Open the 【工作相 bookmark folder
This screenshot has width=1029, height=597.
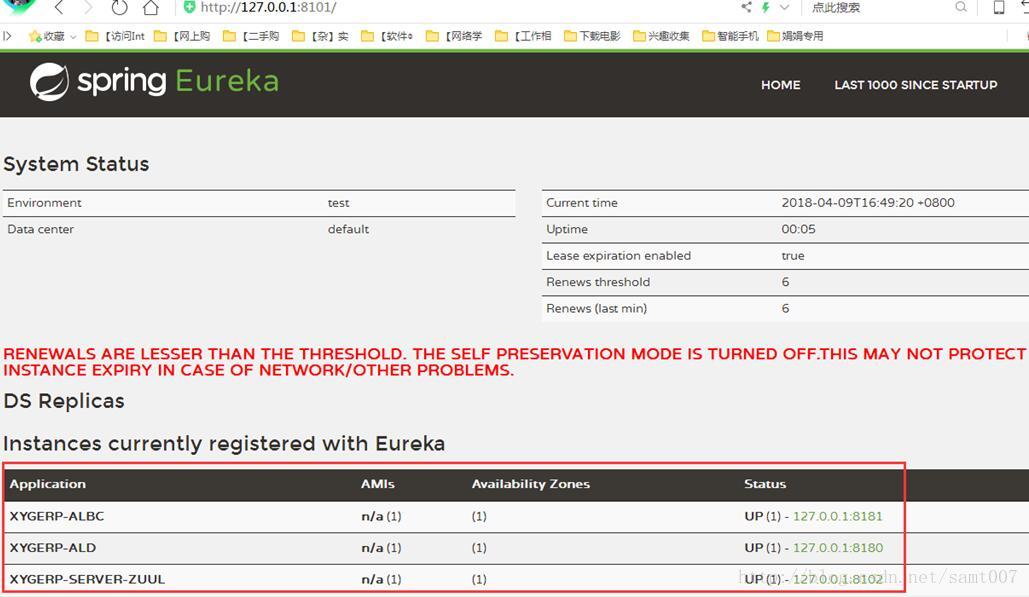click(523, 36)
